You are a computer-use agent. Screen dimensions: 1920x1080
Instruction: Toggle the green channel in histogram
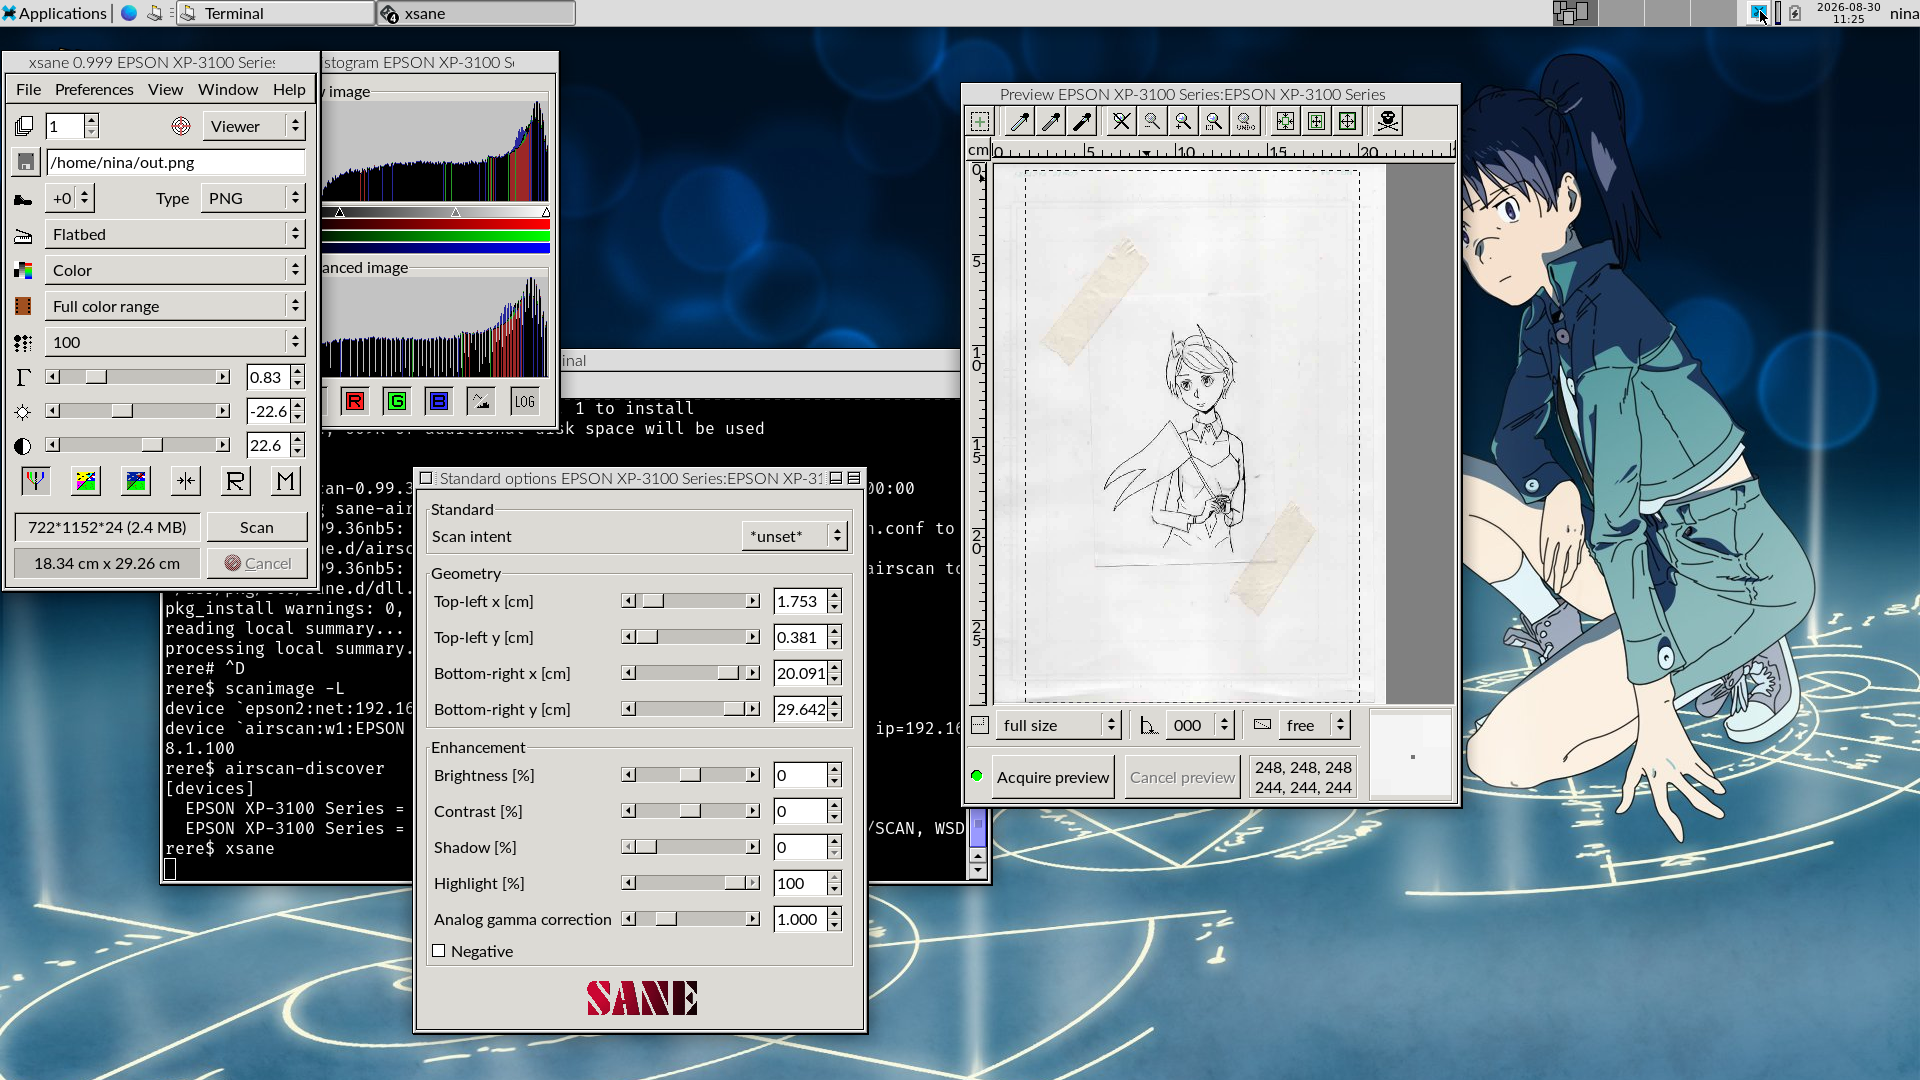397,401
